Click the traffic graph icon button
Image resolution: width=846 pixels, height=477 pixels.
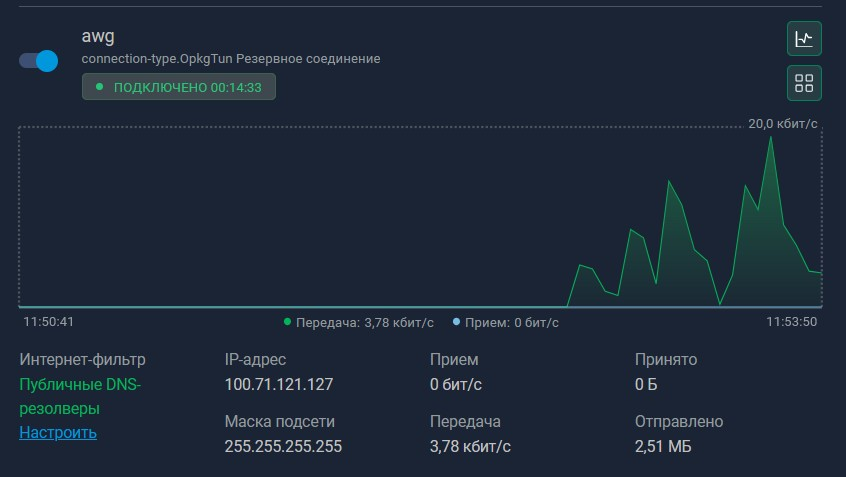point(804,39)
